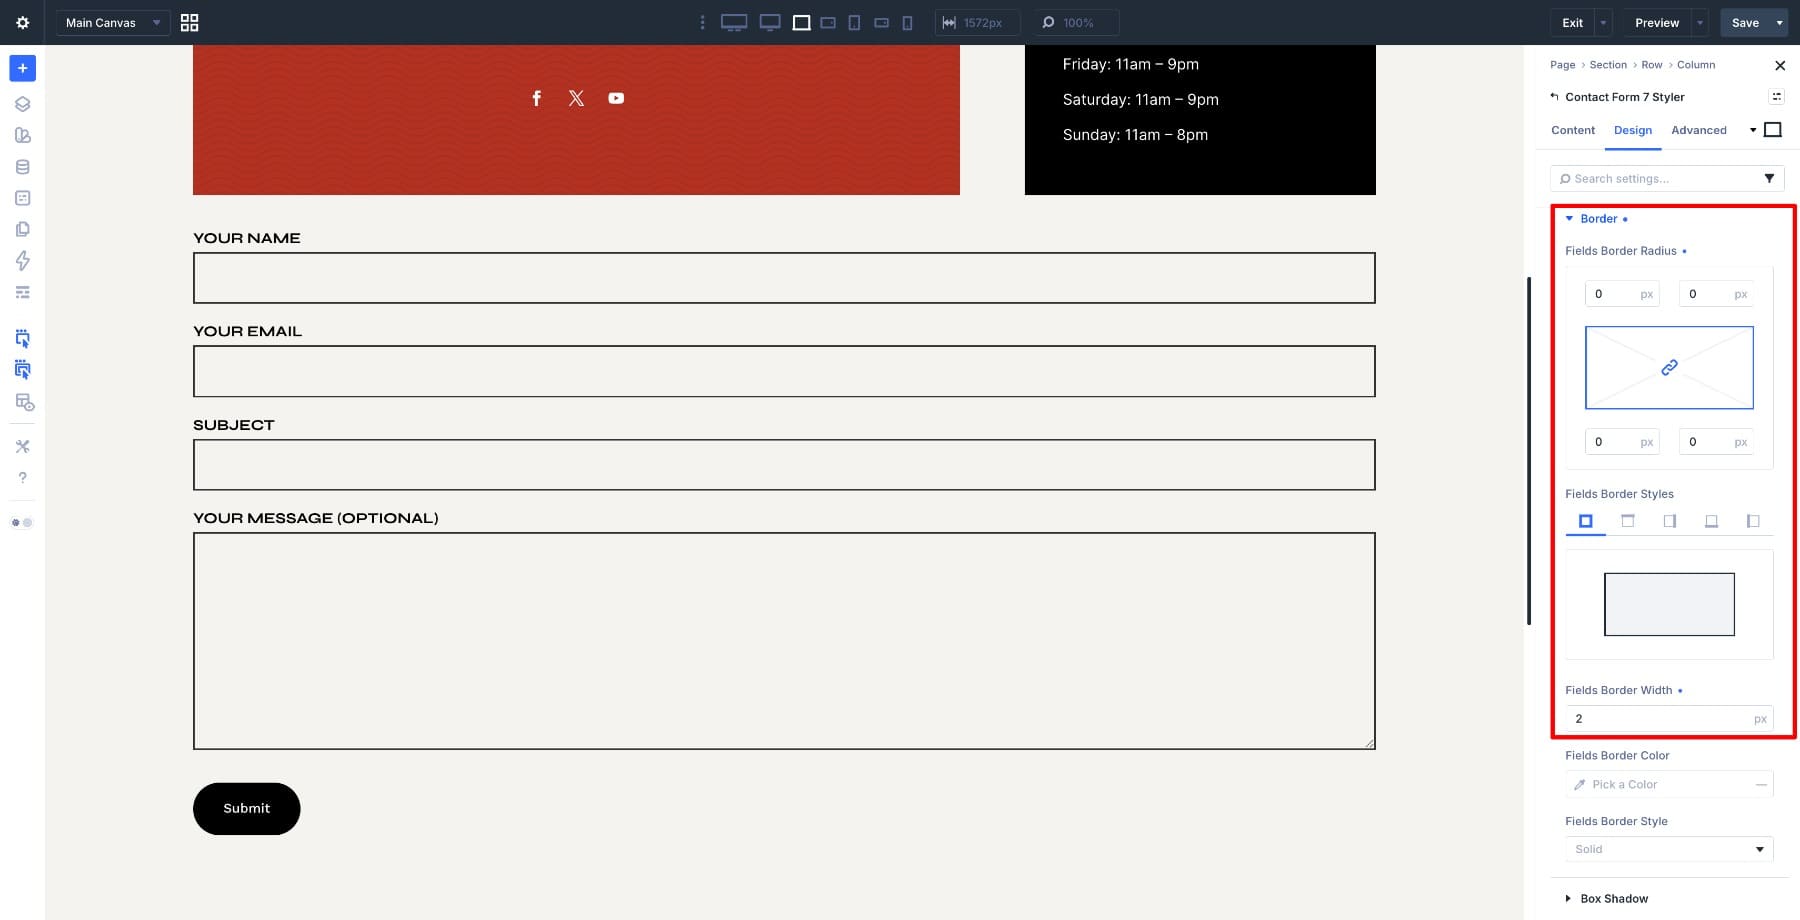The width and height of the screenshot is (1800, 920).
Task: Switch to small tablet landscape view
Action: click(828, 22)
